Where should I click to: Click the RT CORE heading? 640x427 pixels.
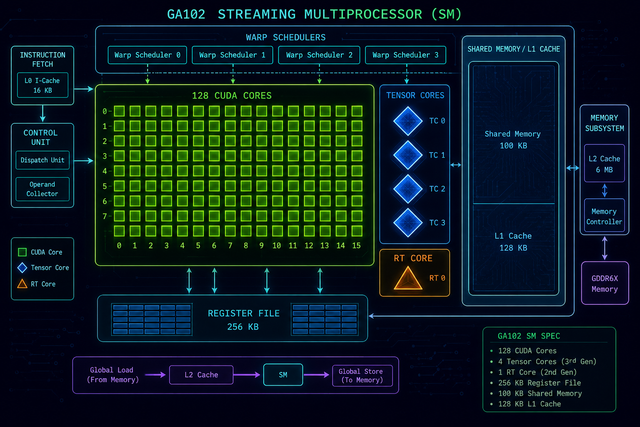[413, 258]
